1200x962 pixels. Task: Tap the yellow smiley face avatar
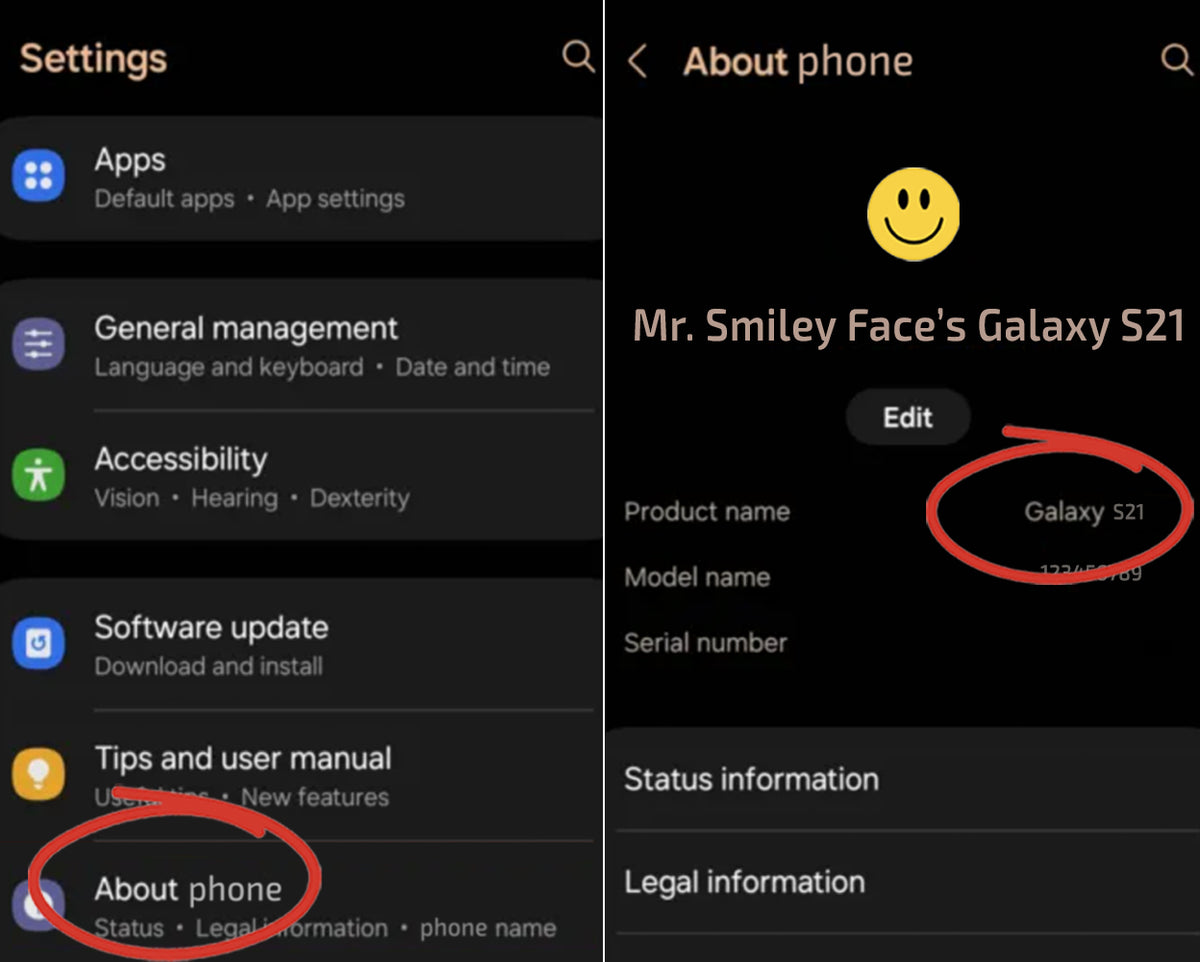coord(913,214)
